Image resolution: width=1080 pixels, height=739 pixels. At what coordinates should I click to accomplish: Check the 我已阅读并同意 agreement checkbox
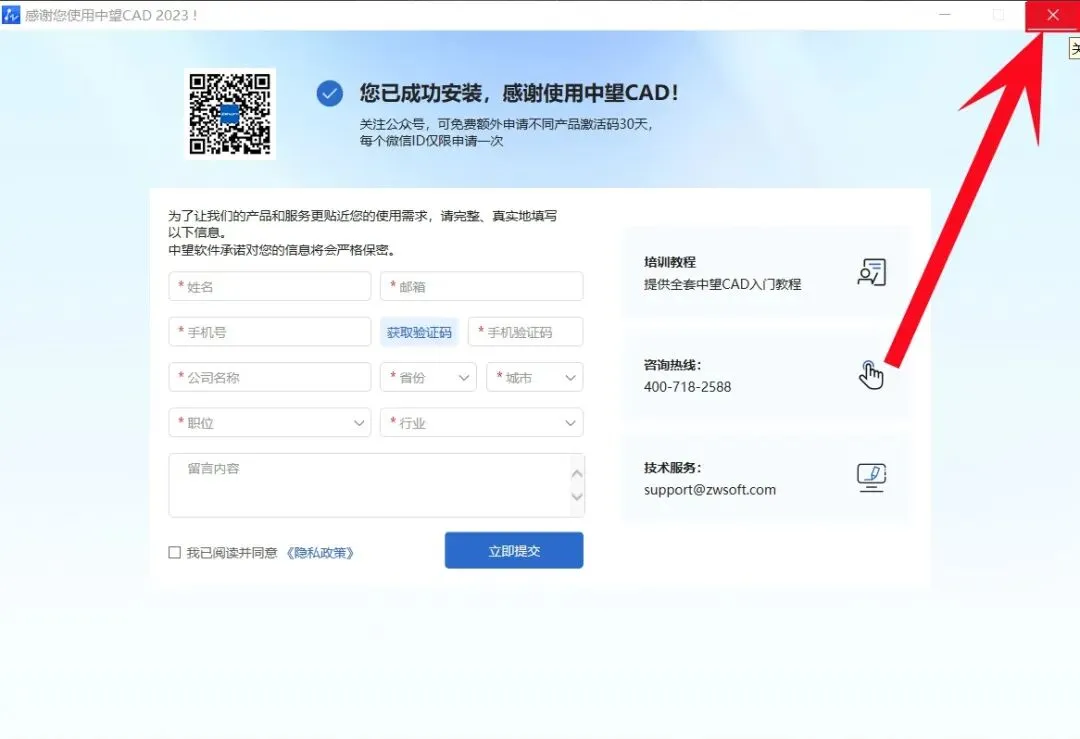click(x=175, y=552)
